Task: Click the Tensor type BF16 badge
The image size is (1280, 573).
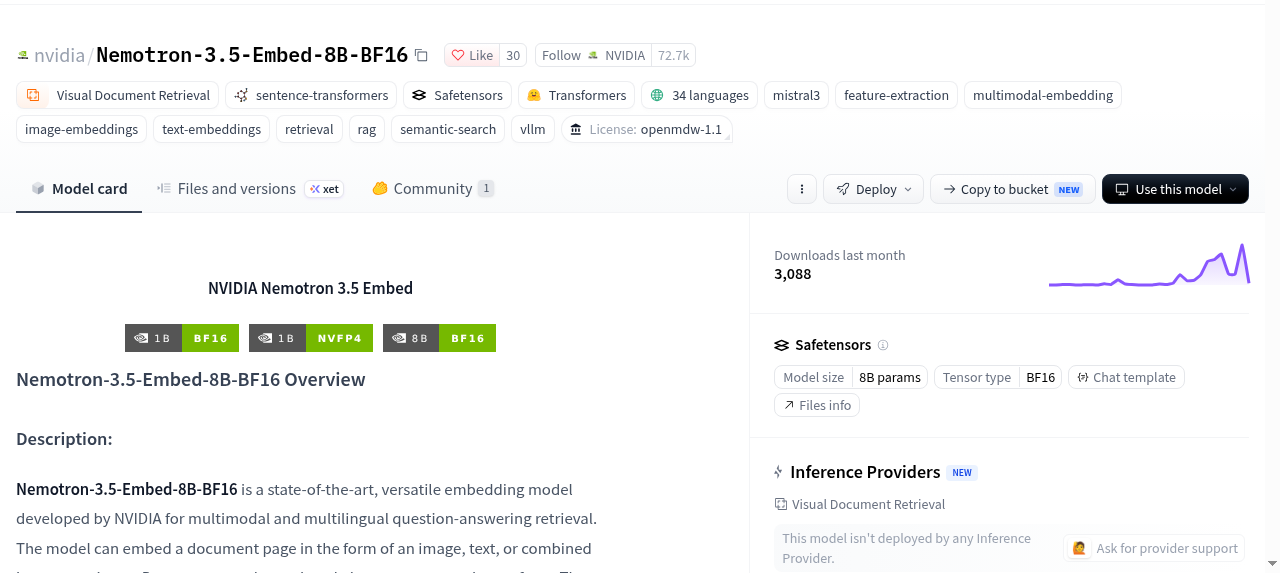Action: coord(998,377)
